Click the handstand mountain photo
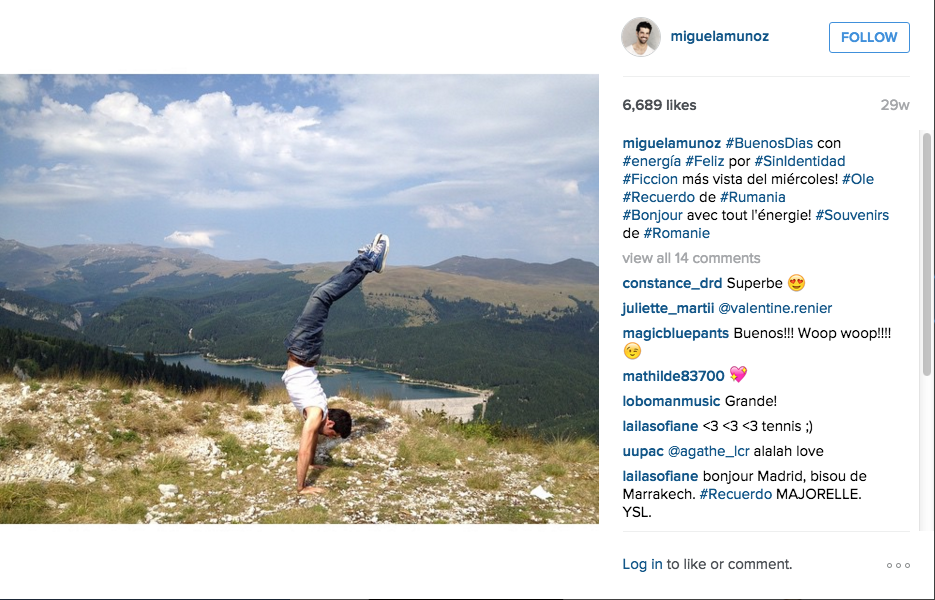Screen dimensions: 935x600 (x=299, y=299)
